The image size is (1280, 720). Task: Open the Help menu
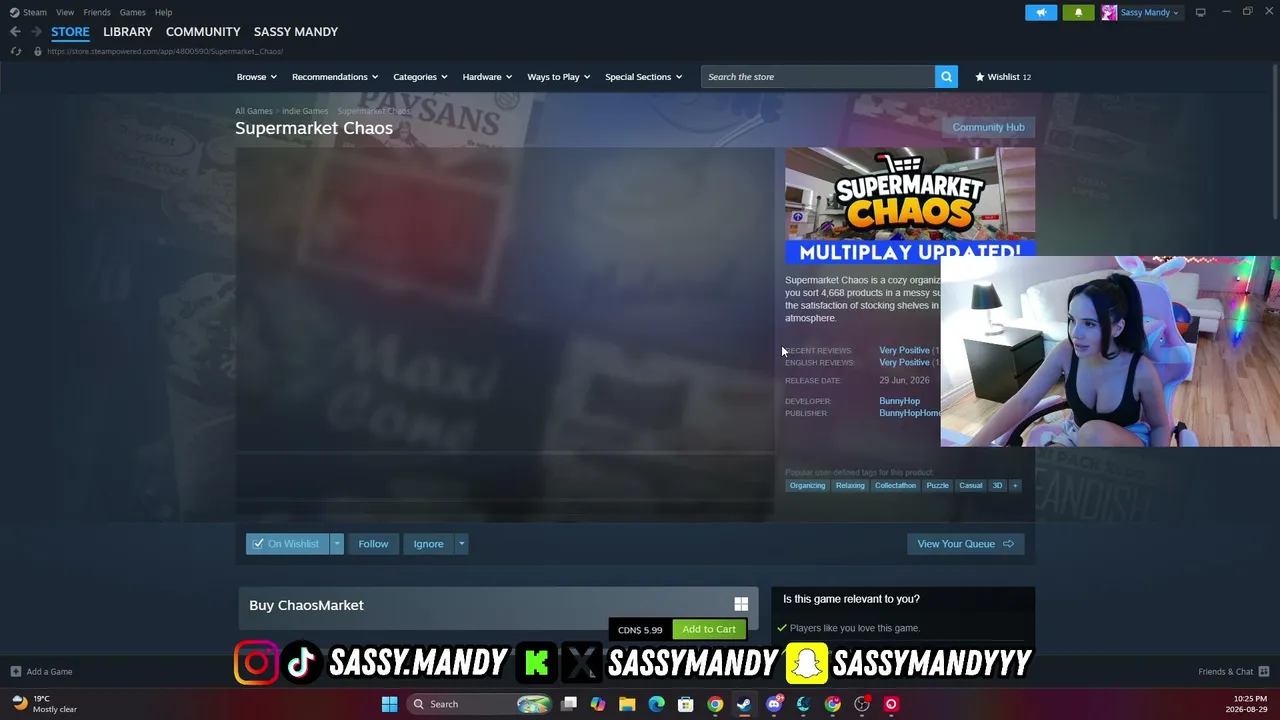click(163, 12)
